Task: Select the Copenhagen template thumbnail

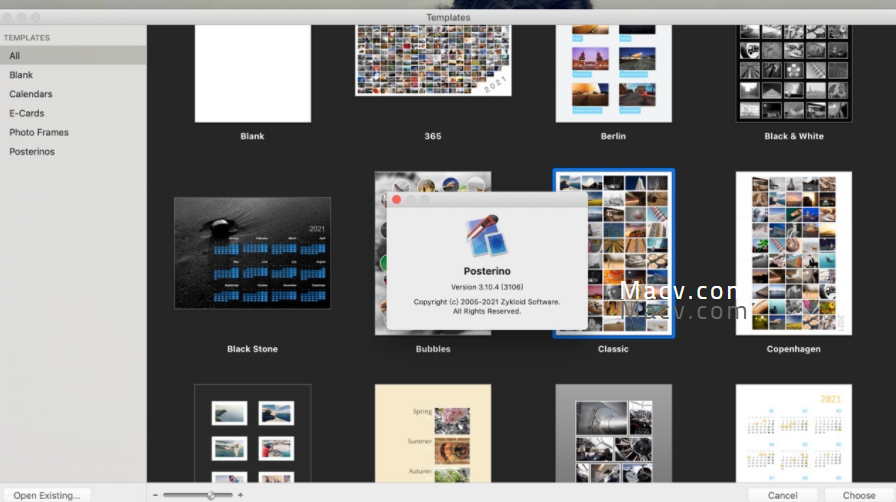Action: [x=794, y=253]
